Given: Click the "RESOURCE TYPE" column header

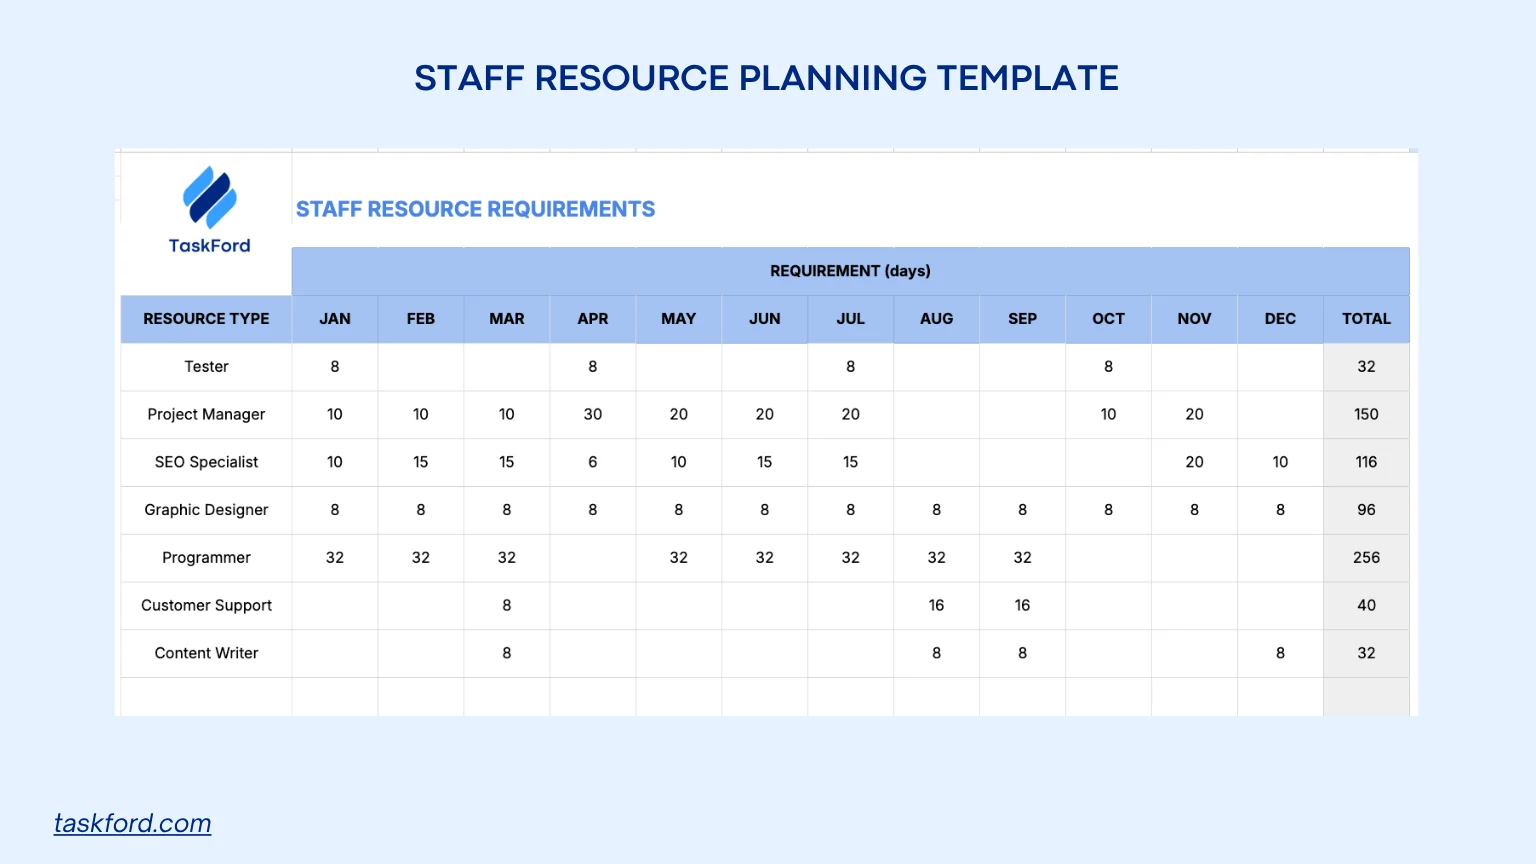Looking at the screenshot, I should [206, 319].
